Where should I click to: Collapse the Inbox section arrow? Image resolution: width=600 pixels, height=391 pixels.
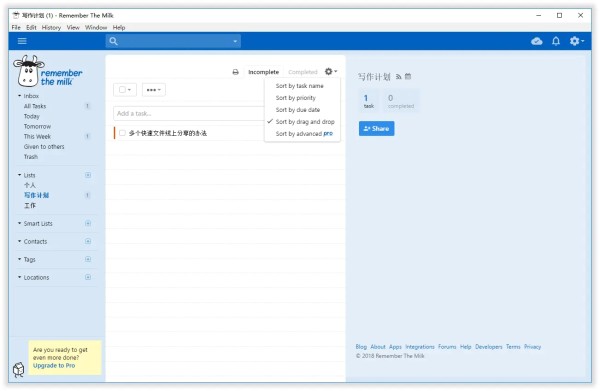(20, 96)
